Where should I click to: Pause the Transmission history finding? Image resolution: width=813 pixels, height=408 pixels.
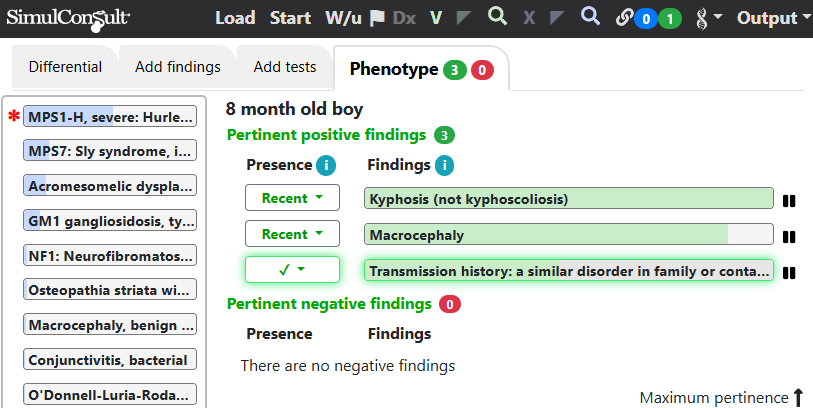coord(789,273)
